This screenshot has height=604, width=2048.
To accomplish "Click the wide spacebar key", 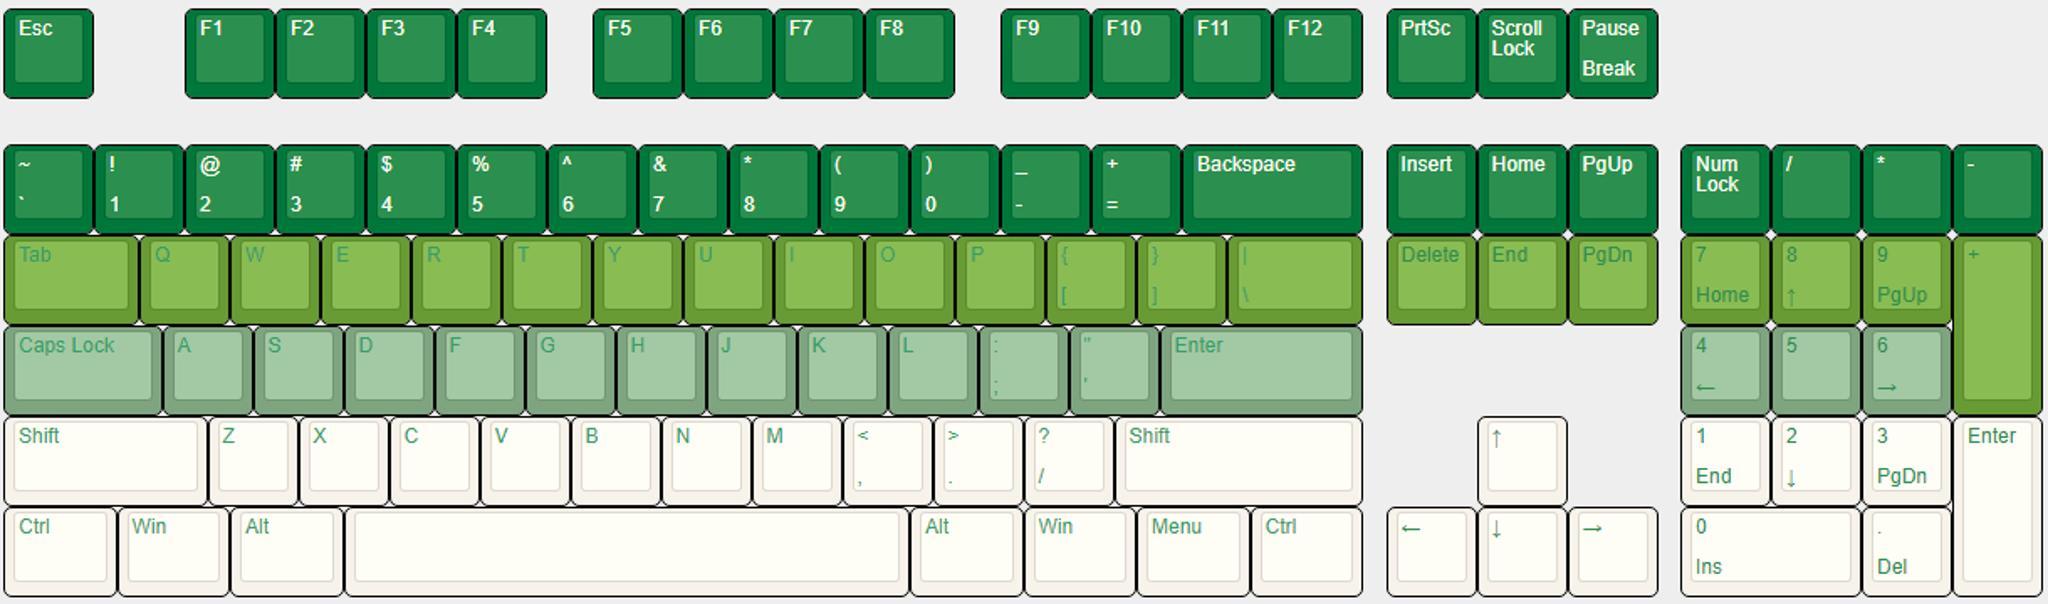I will pyautogui.click(x=627, y=551).
